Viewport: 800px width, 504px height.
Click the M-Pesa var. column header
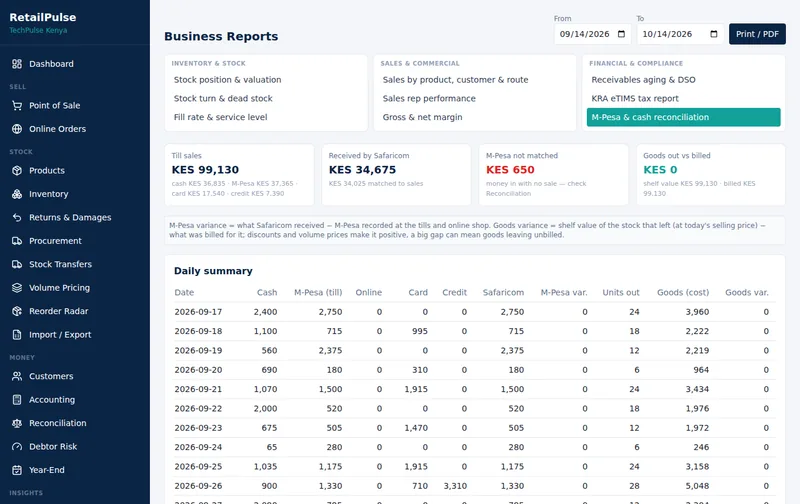tap(564, 292)
